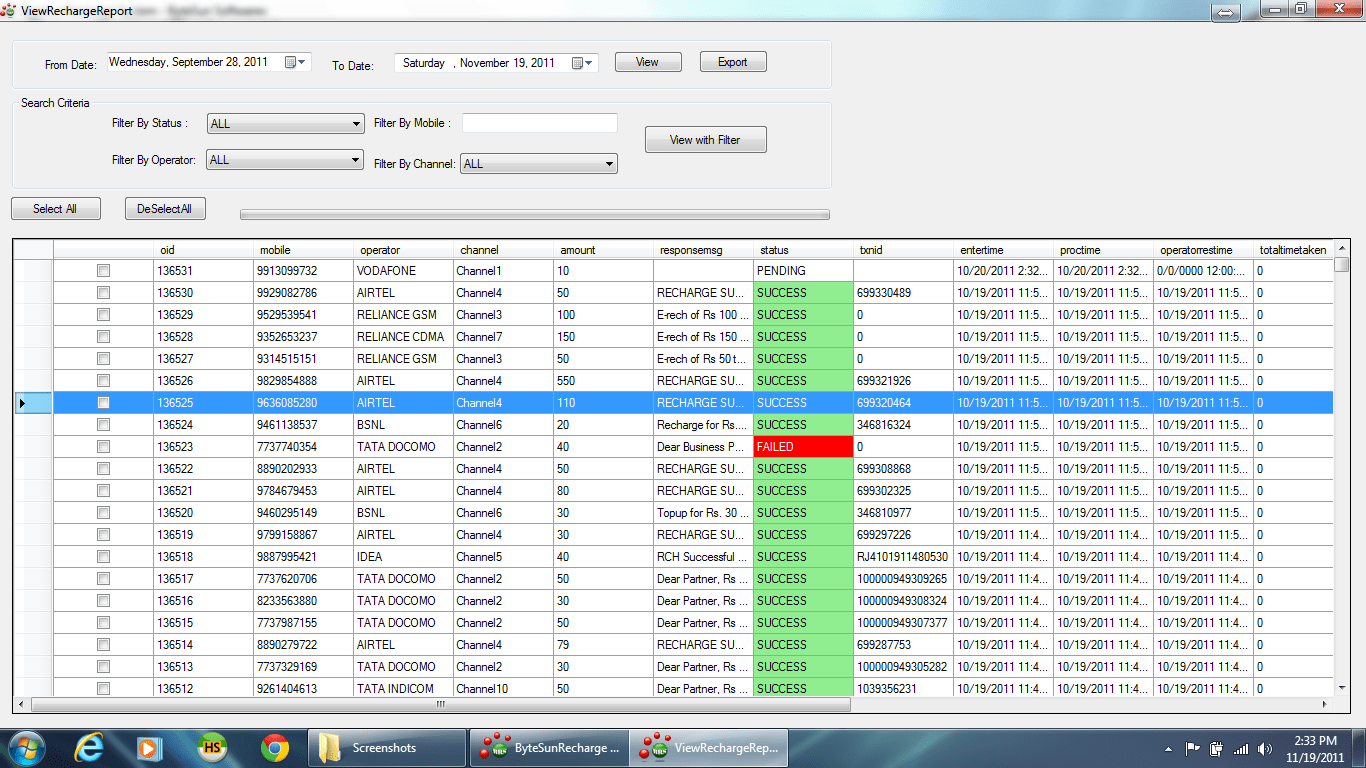Click Channel10 cell
Screen dimensions: 1366x768
(x=504, y=688)
